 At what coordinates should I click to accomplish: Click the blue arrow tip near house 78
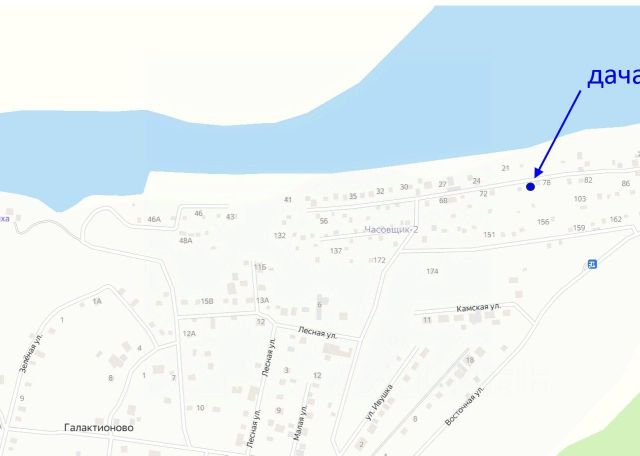point(538,174)
